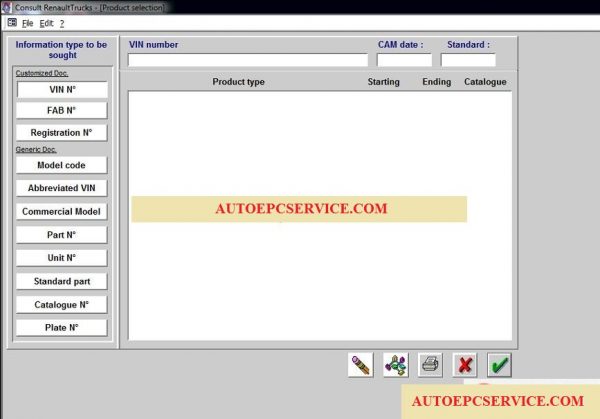Open the File menu
The width and height of the screenshot is (600, 419).
[28, 24]
